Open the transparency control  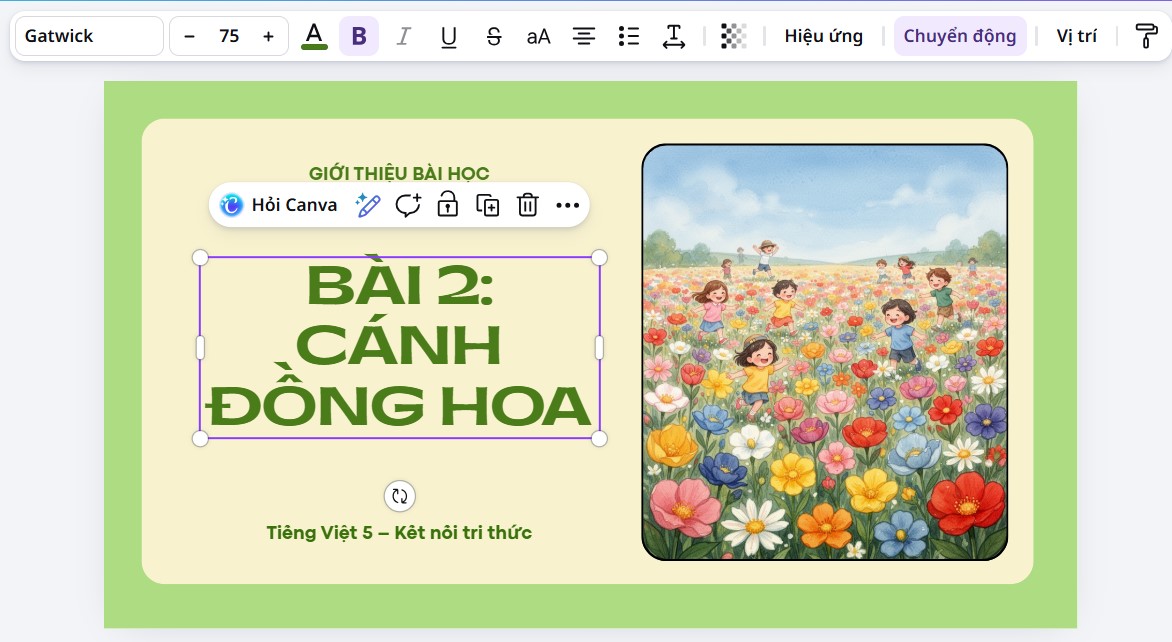point(734,36)
